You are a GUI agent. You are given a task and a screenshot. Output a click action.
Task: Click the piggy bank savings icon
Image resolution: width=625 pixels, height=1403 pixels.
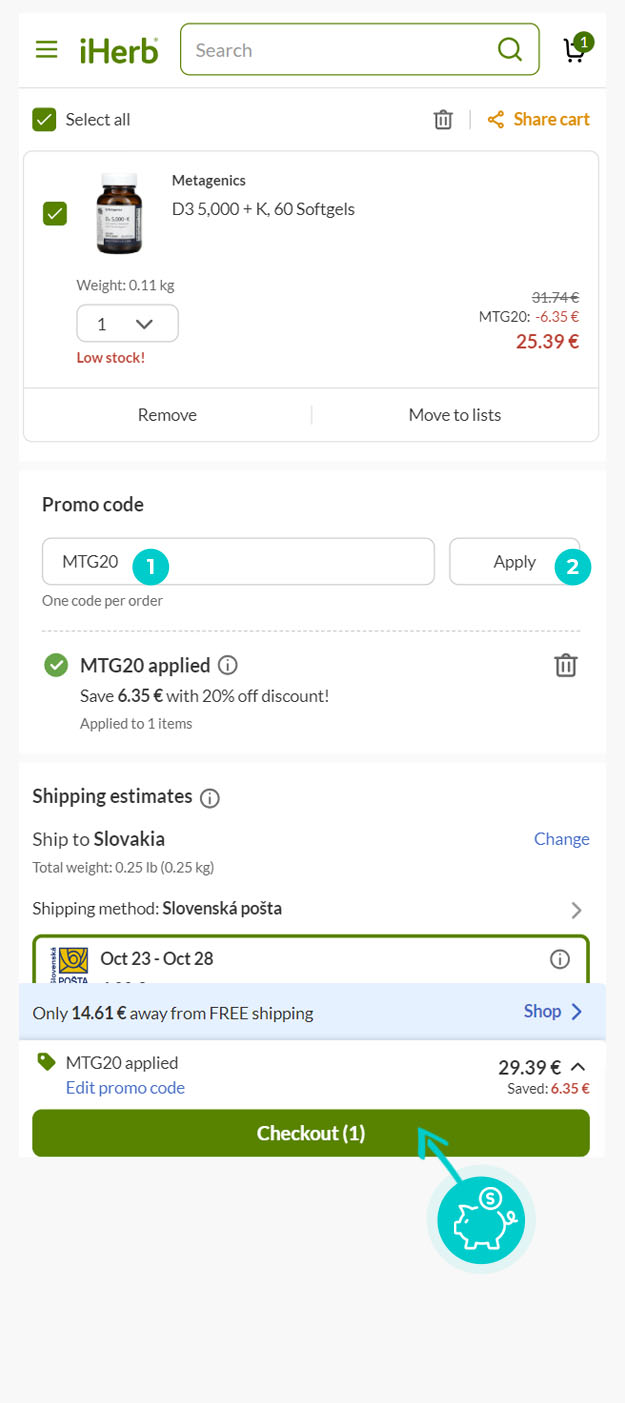pyautogui.click(x=481, y=1220)
